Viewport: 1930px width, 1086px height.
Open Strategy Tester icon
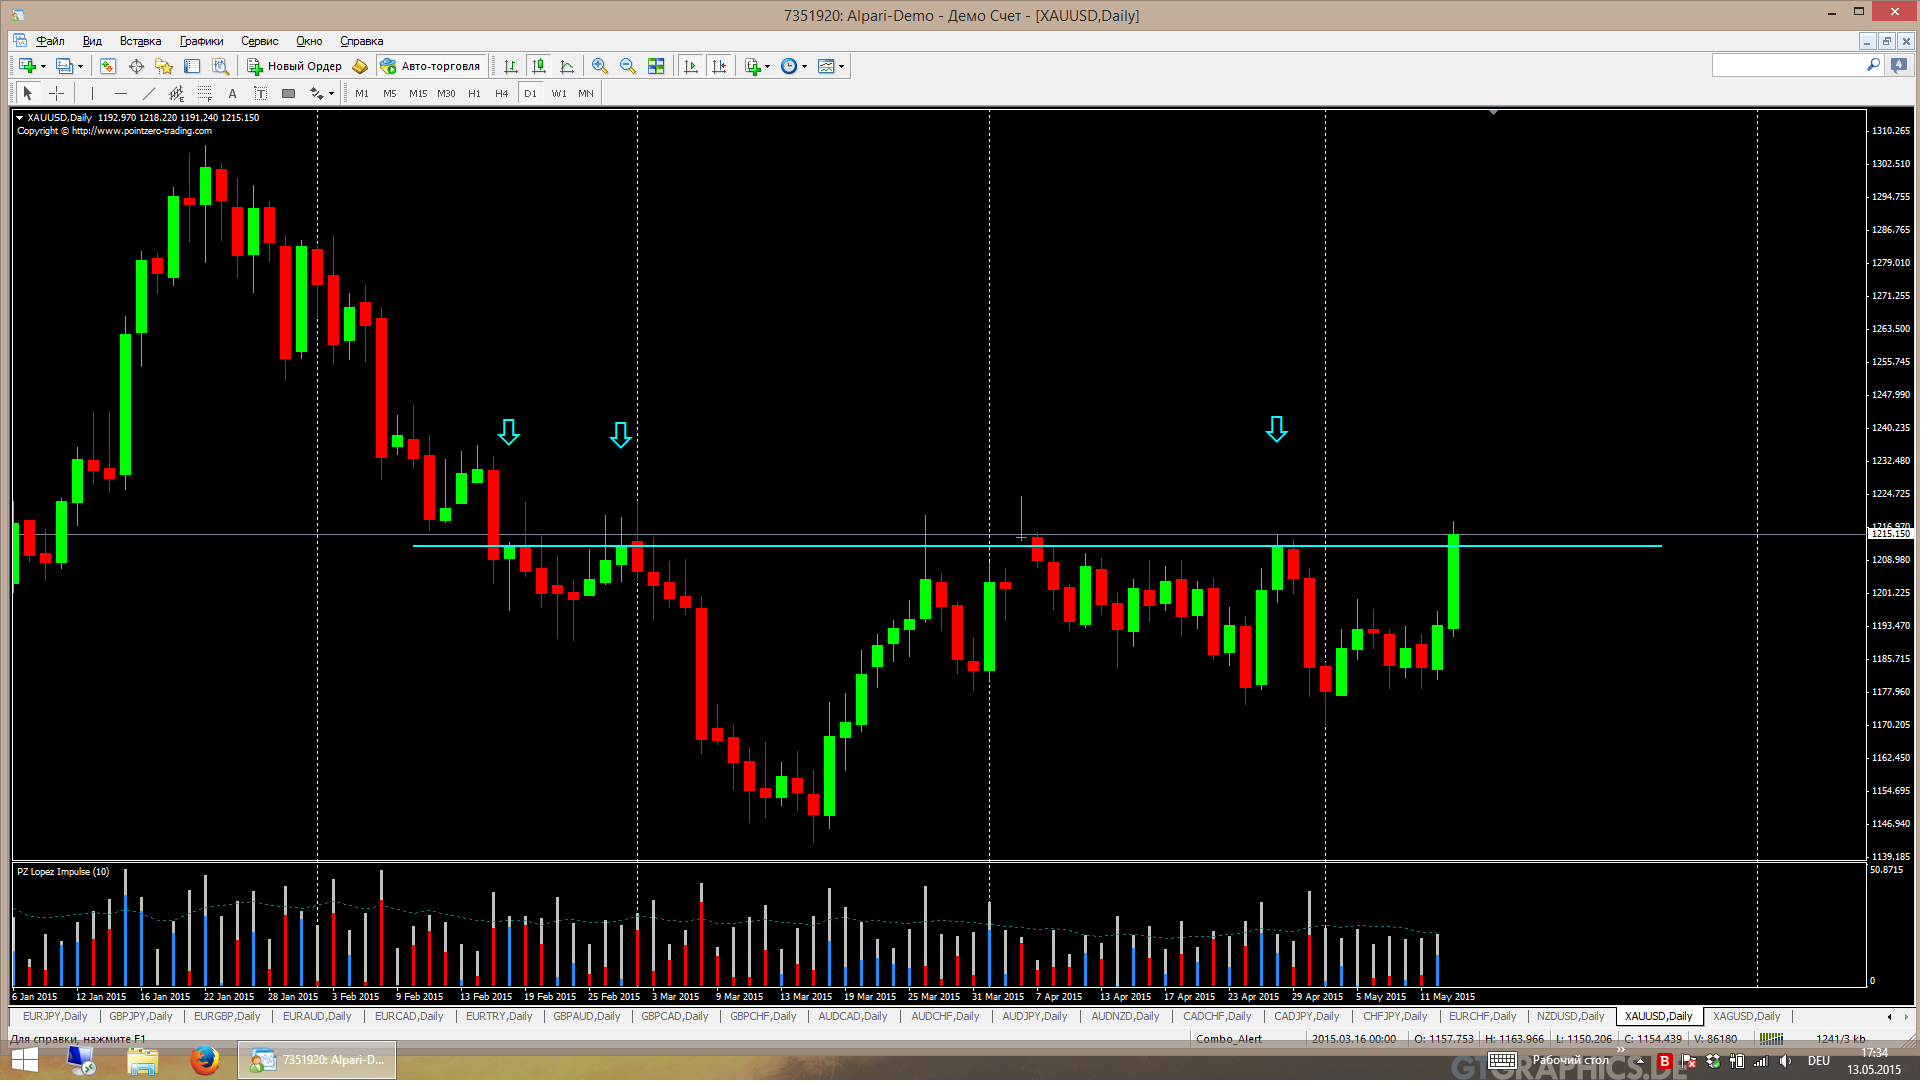220,66
